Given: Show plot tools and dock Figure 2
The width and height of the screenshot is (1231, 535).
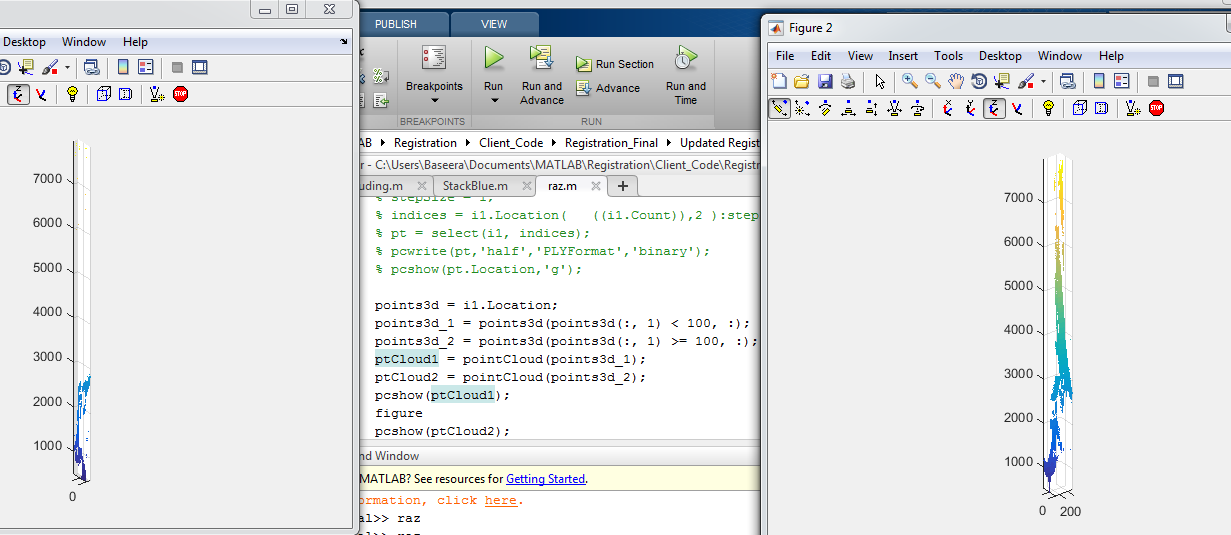Looking at the screenshot, I should (x=1176, y=81).
